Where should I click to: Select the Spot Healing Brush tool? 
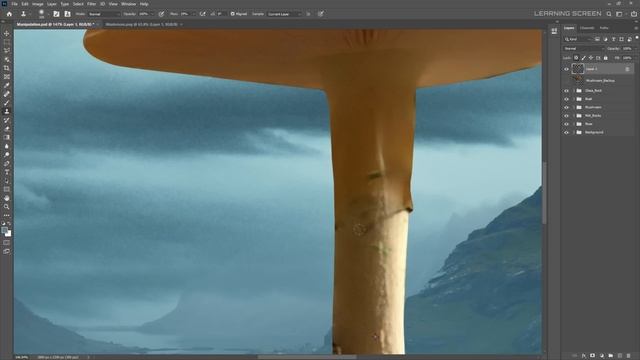[x=7, y=94]
